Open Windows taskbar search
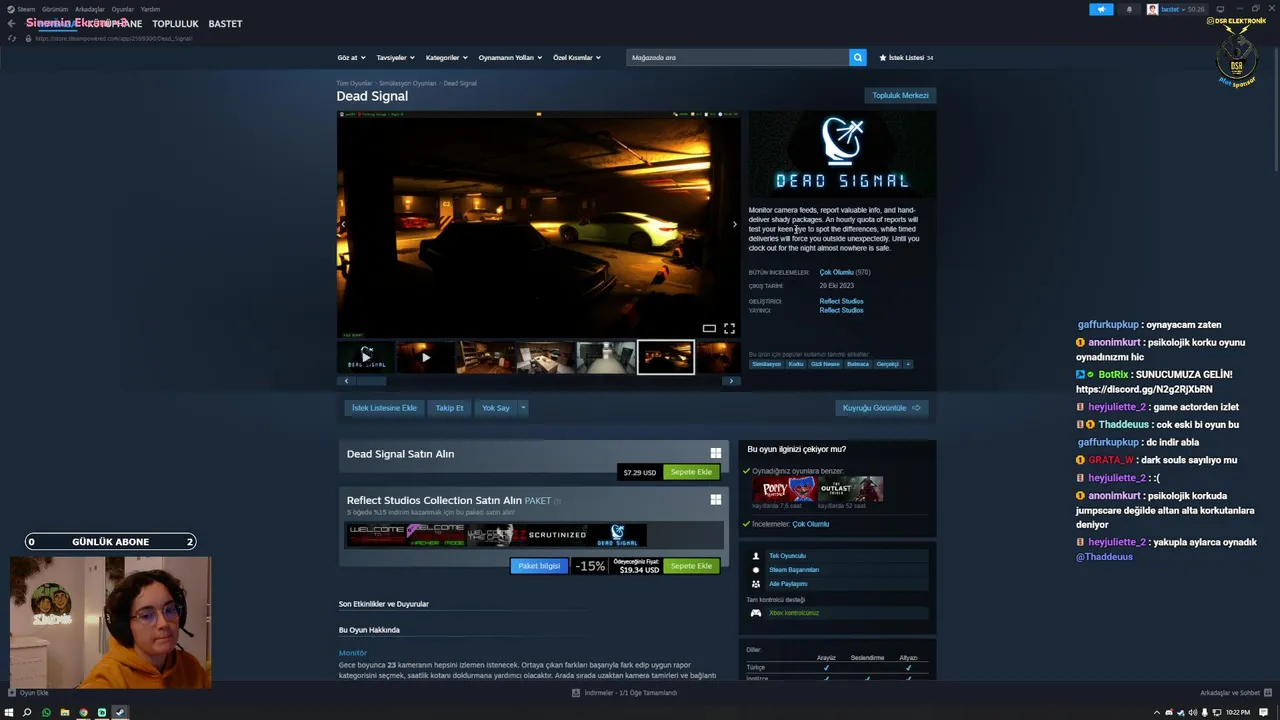 [x=27, y=712]
